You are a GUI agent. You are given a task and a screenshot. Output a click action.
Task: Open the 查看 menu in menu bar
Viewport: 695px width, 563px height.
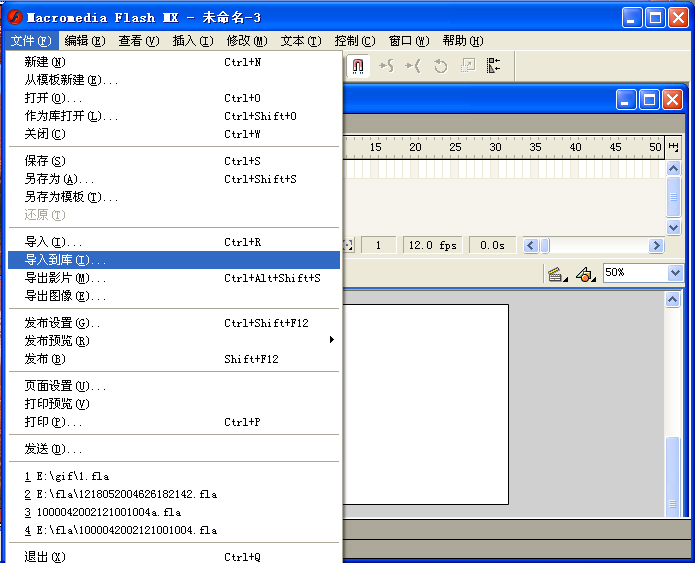tap(139, 41)
